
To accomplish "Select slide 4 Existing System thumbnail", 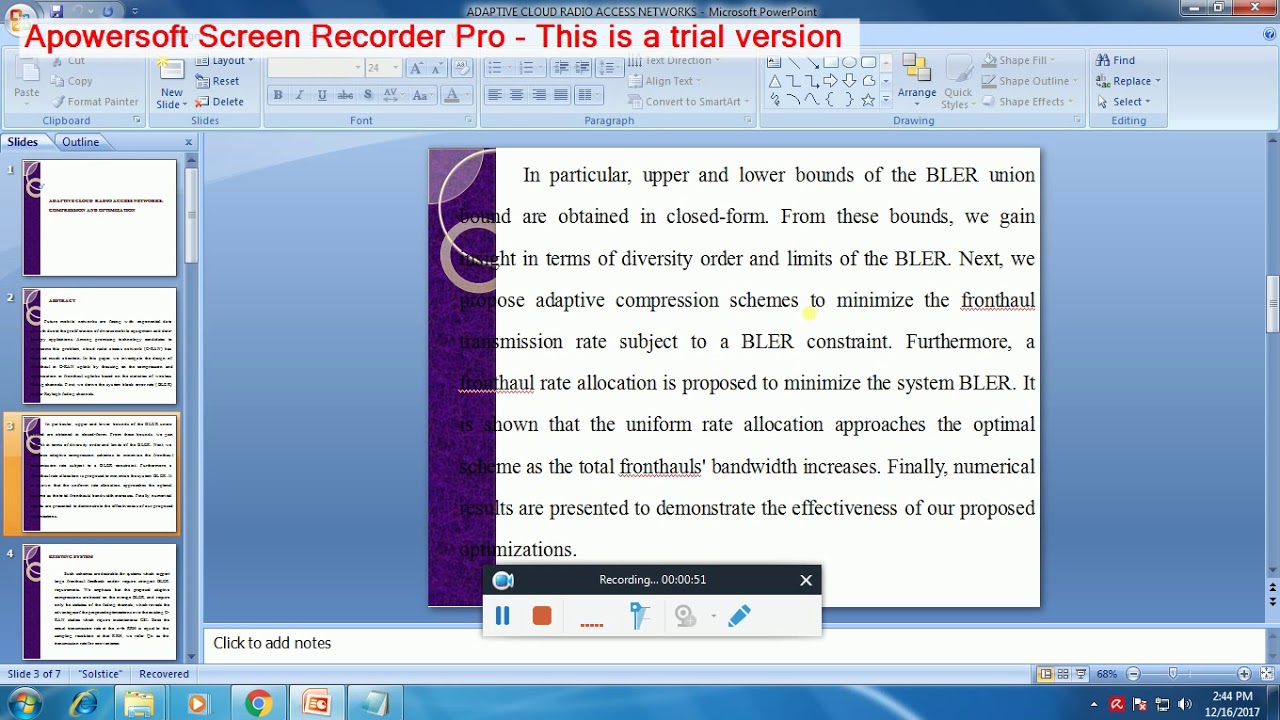I will [x=100, y=602].
